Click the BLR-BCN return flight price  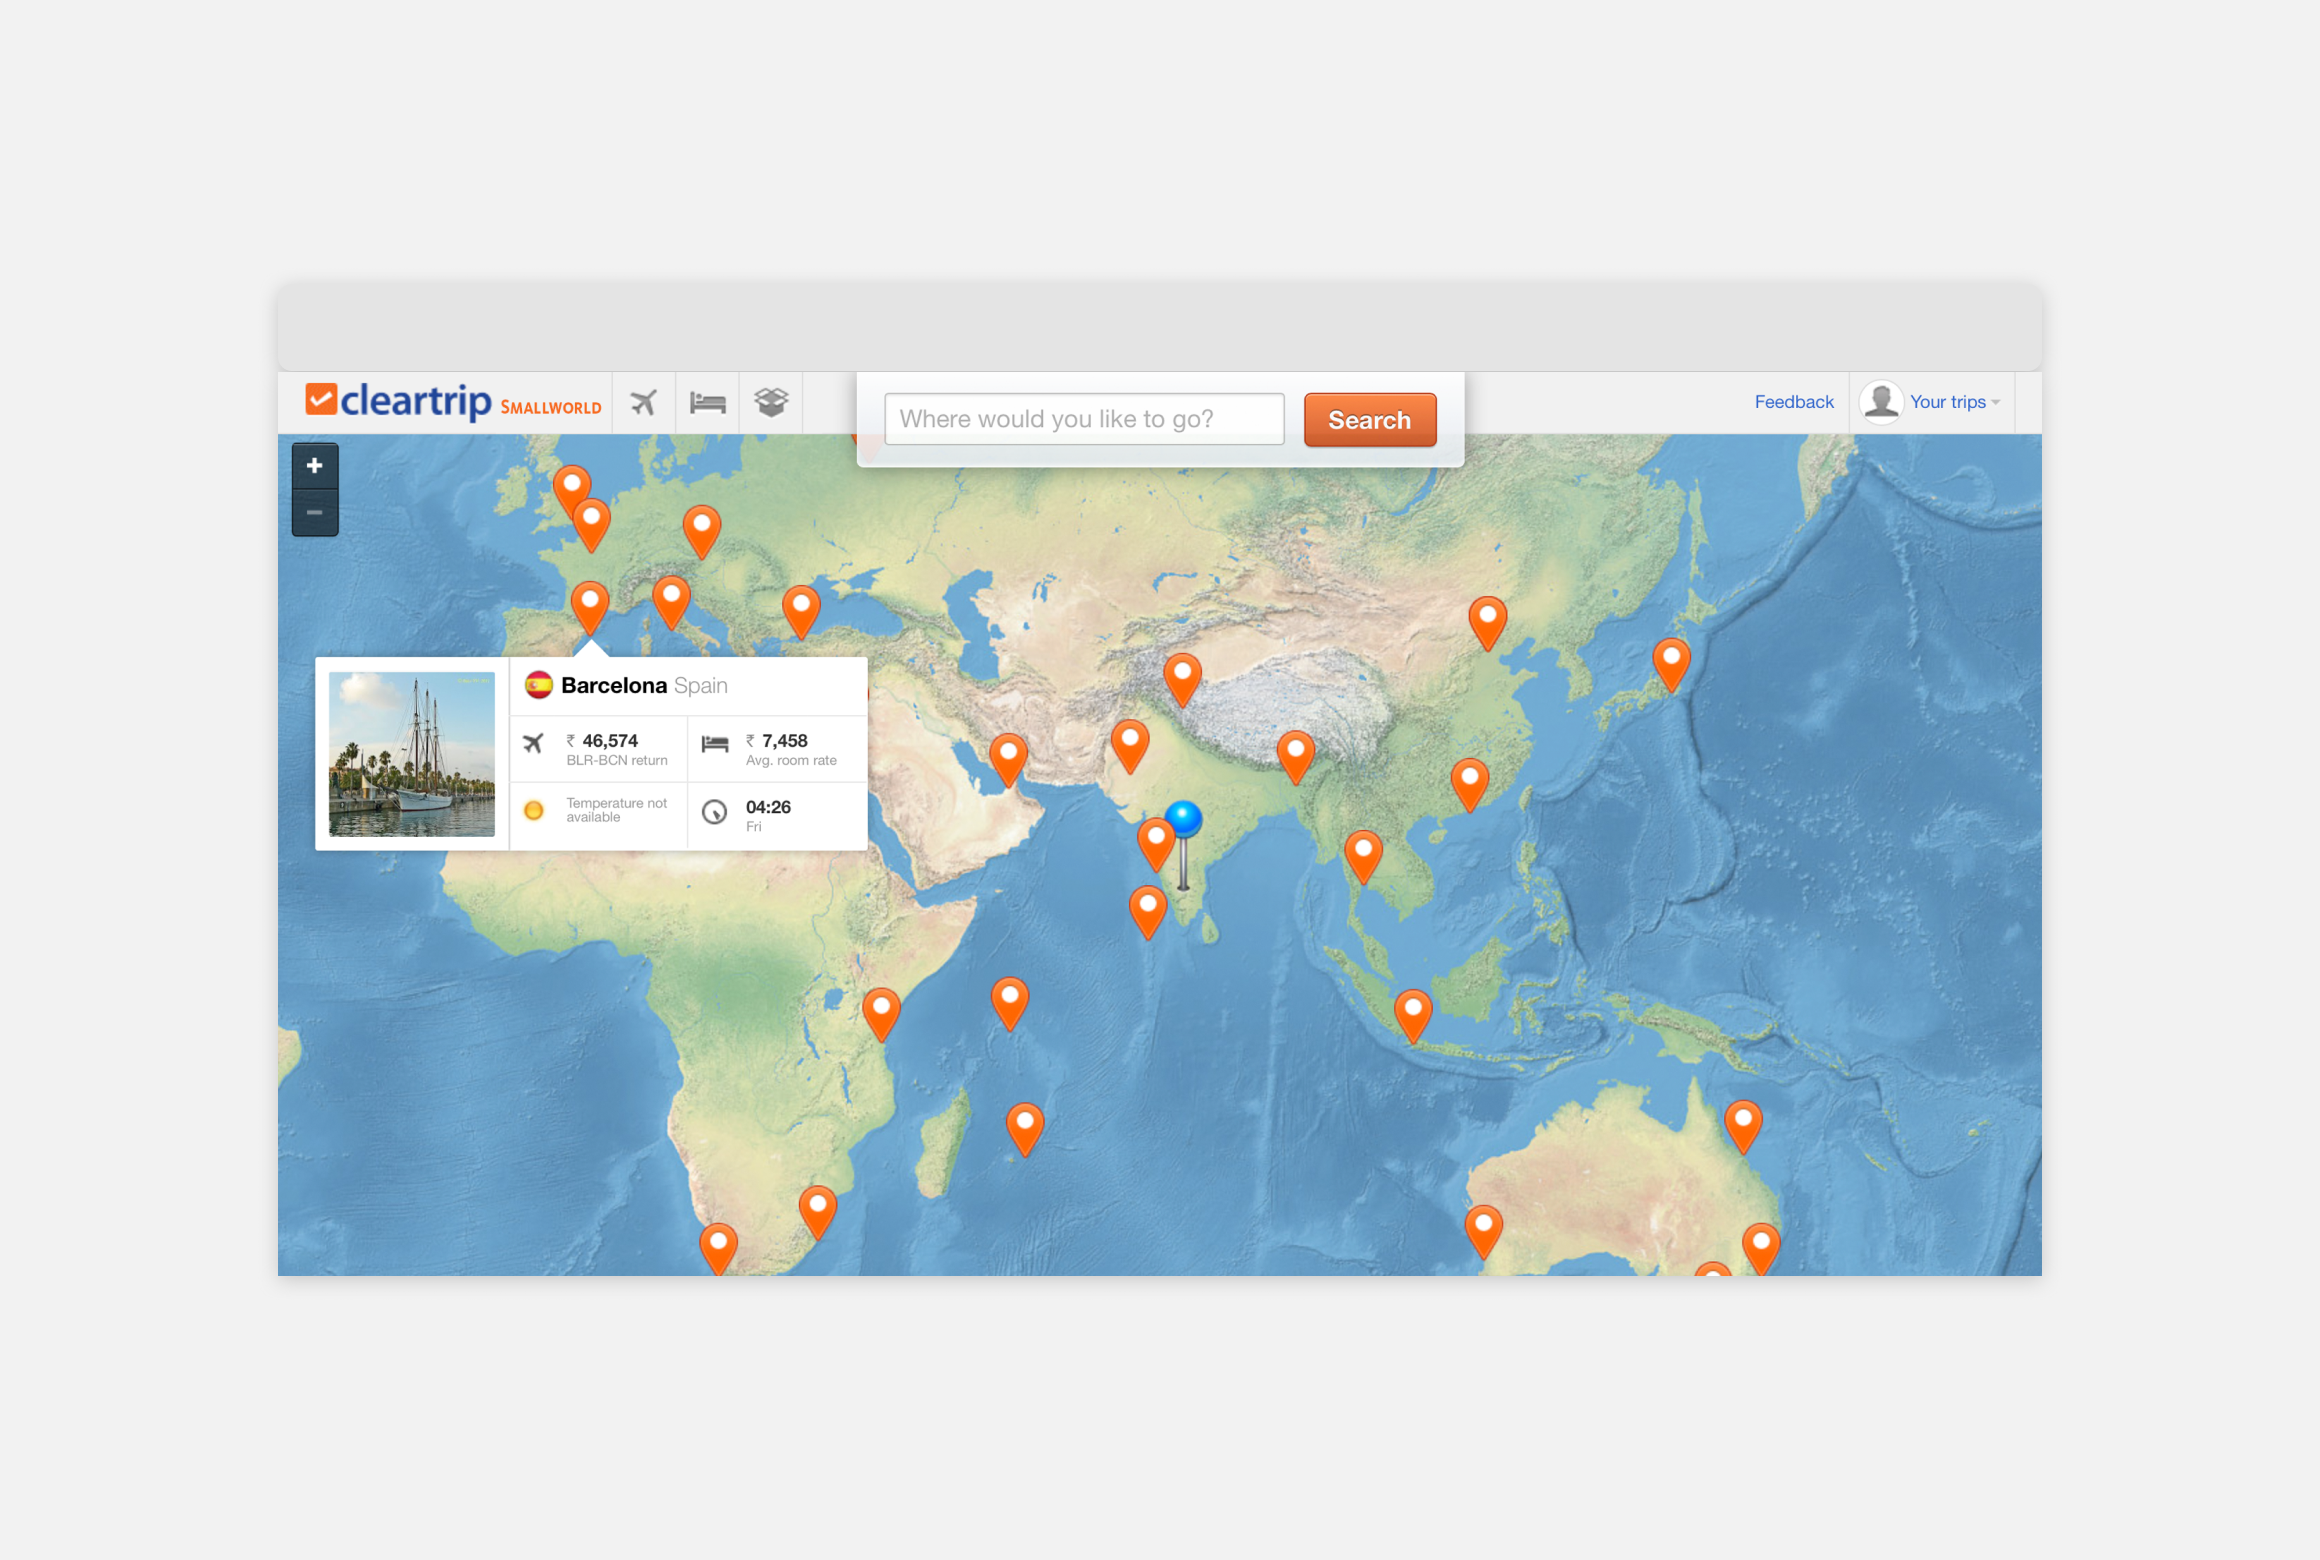[610, 742]
